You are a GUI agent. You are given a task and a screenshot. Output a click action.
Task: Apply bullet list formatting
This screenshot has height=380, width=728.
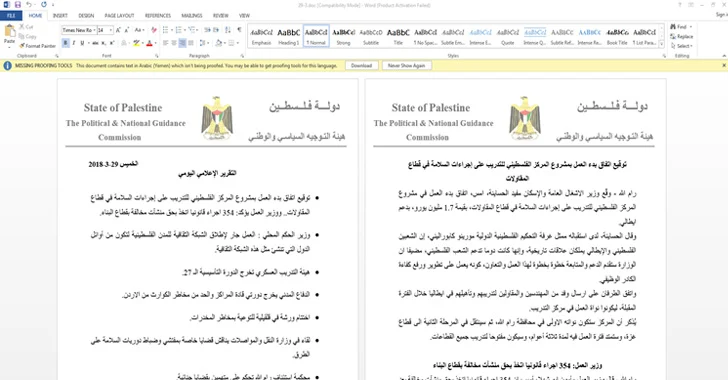[x=165, y=30]
